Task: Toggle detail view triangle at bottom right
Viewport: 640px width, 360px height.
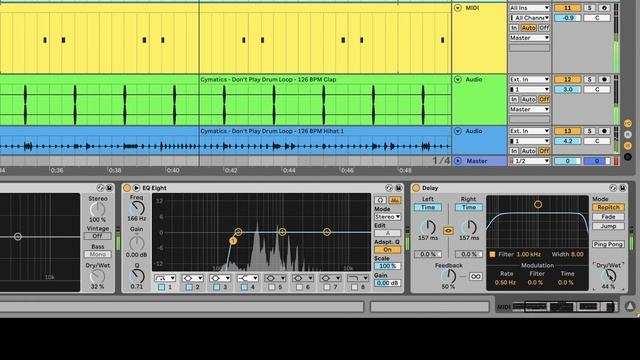Action: [x=630, y=306]
